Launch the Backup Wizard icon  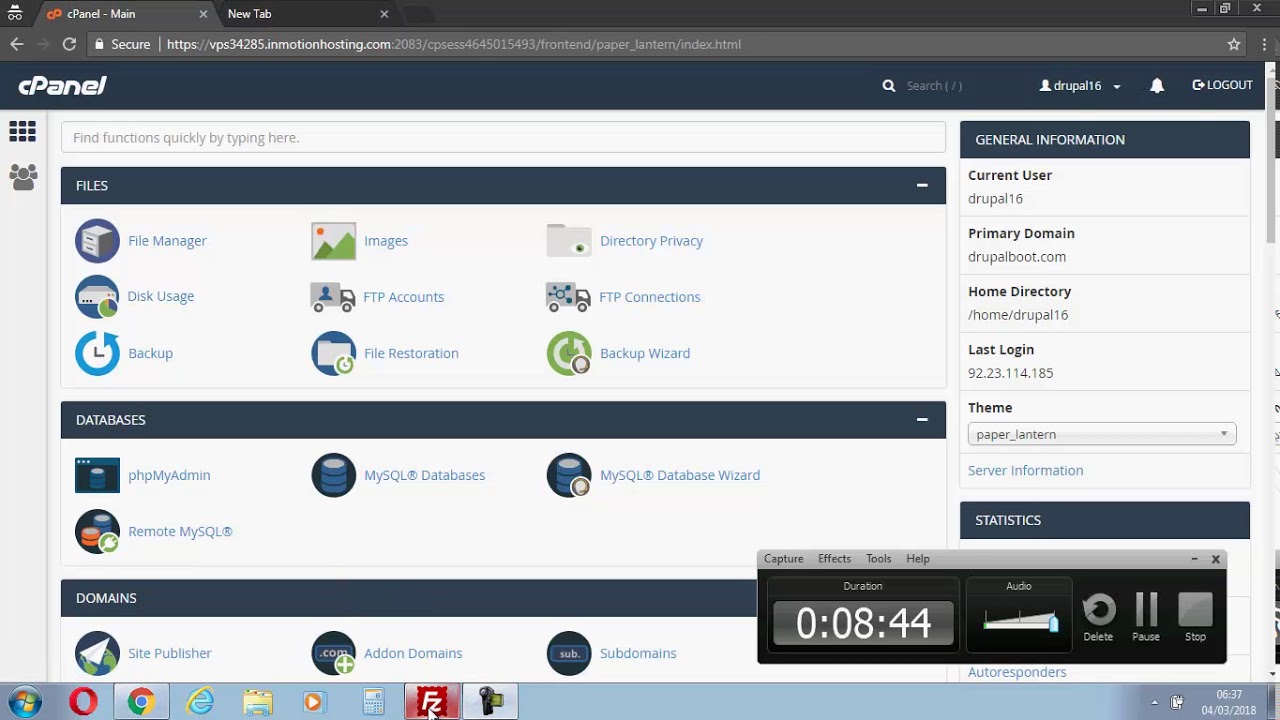click(x=569, y=353)
